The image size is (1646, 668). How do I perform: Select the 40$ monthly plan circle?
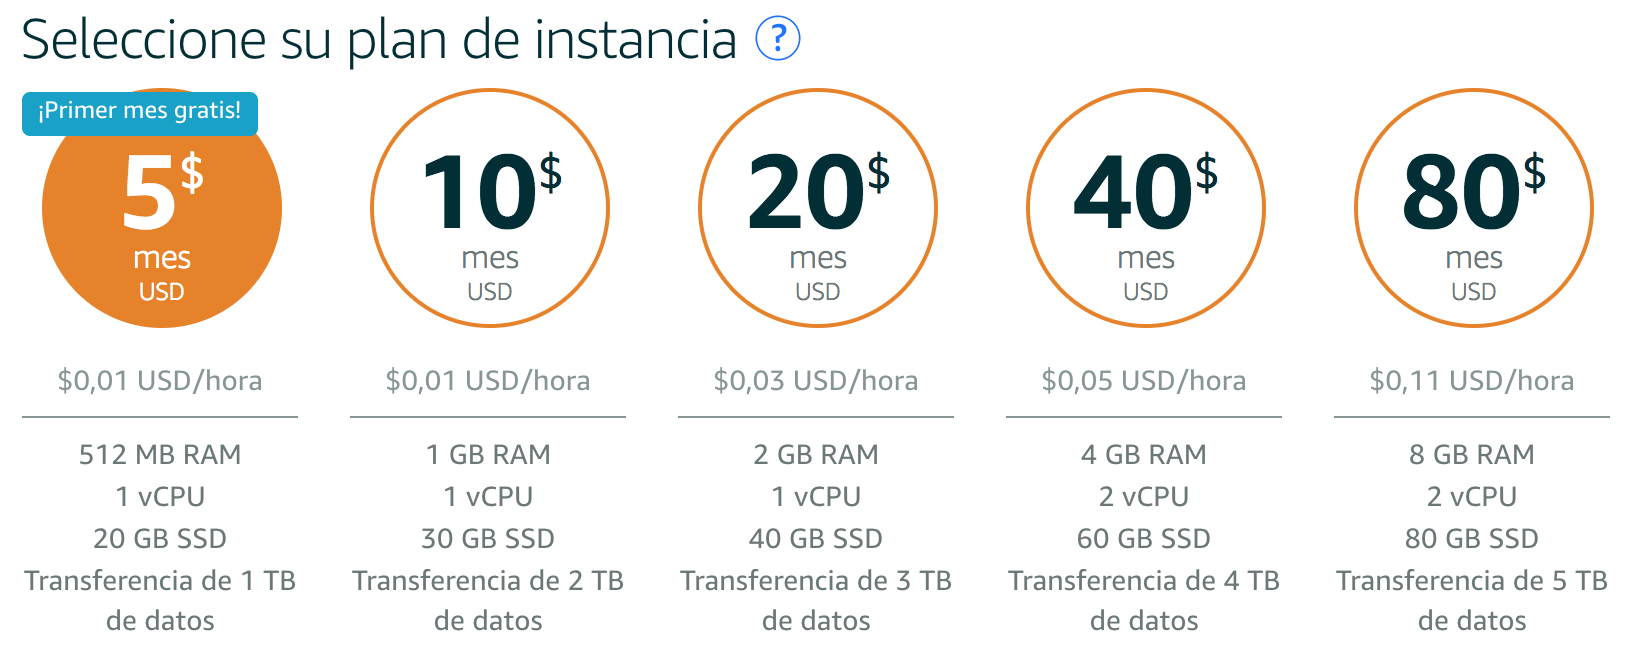[x=1146, y=208]
